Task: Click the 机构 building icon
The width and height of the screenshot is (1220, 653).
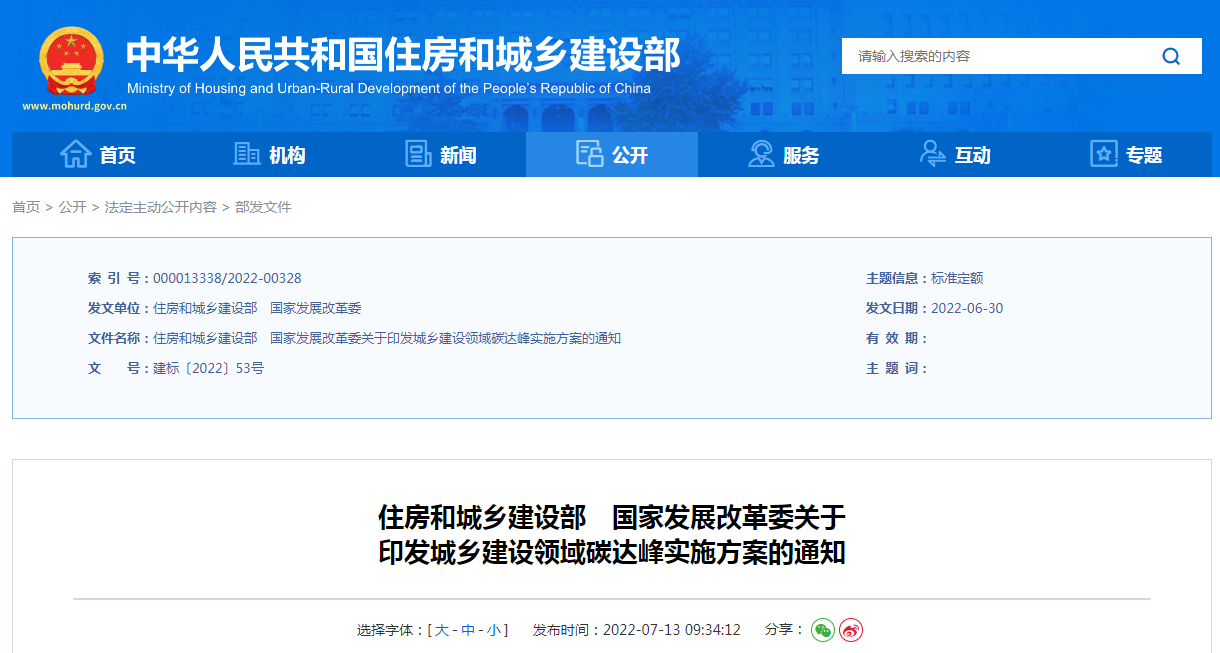Action: (246, 154)
